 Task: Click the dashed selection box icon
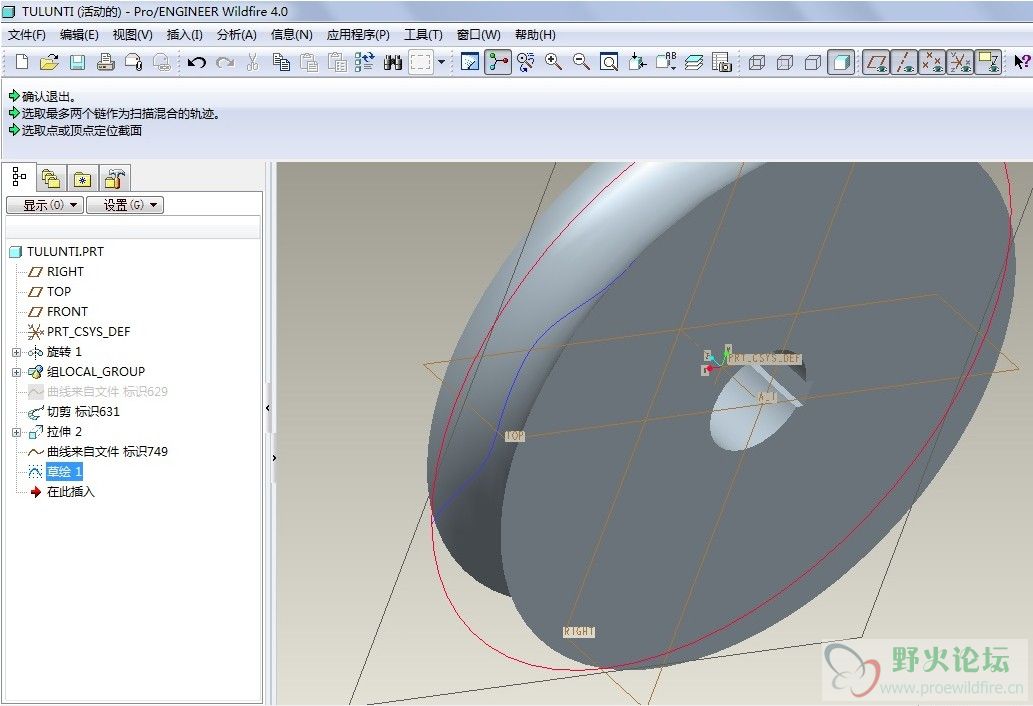tap(421, 62)
